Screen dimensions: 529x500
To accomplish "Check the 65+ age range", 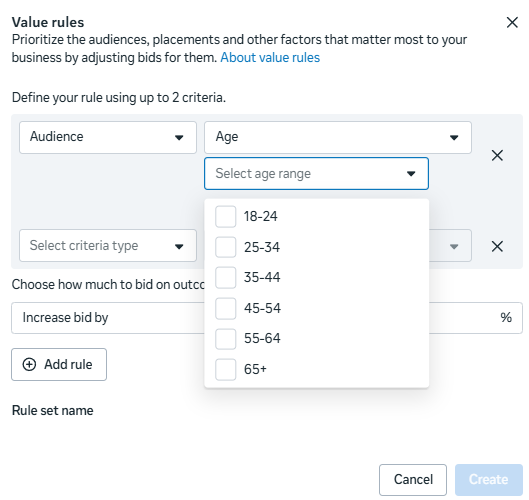I will (x=225, y=369).
